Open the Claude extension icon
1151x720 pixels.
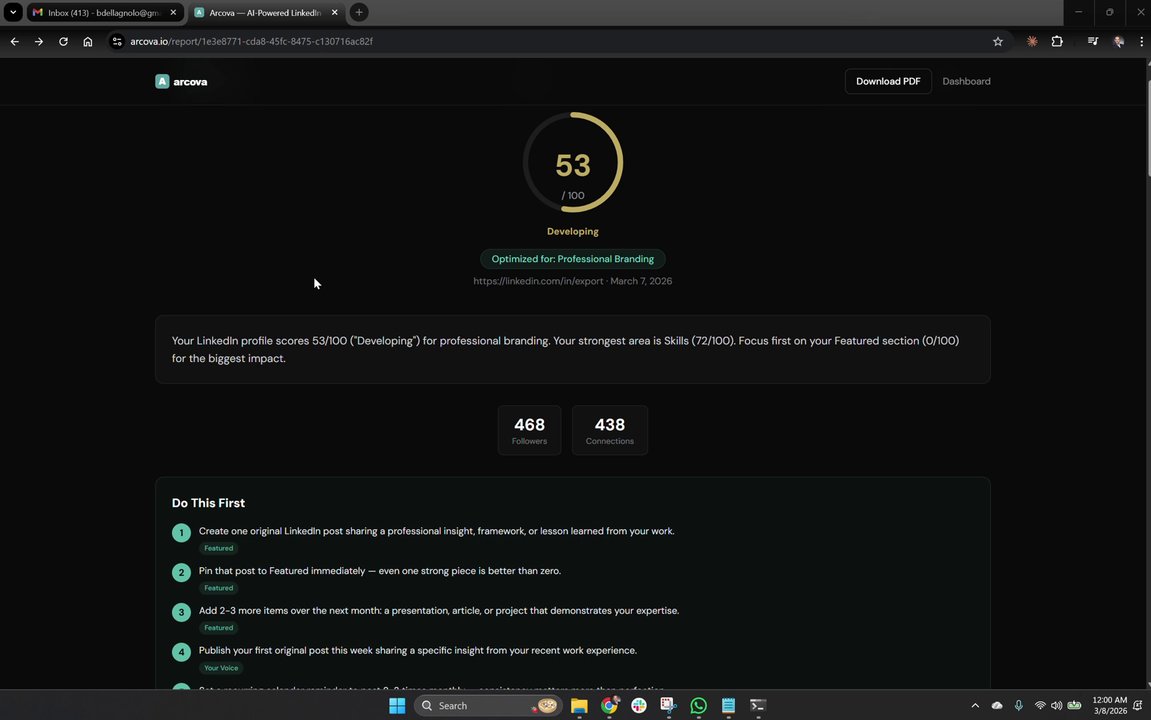tap(1032, 42)
